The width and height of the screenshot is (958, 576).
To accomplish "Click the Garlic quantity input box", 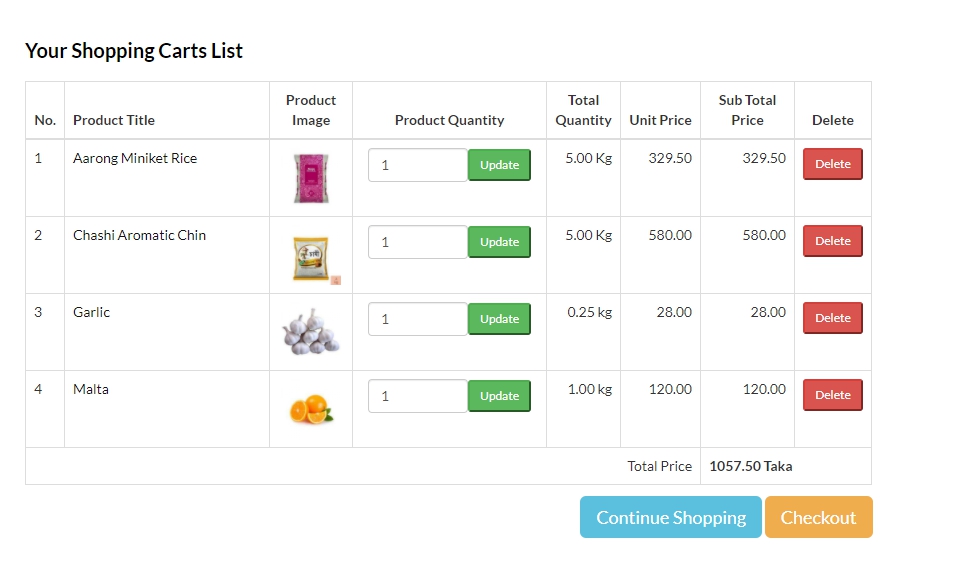I will pos(418,319).
